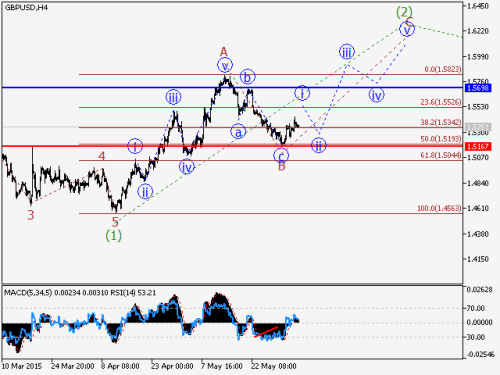Click the 23.6(1.5526) Fibonacci label
The height and width of the screenshot is (375, 500).
441,102
